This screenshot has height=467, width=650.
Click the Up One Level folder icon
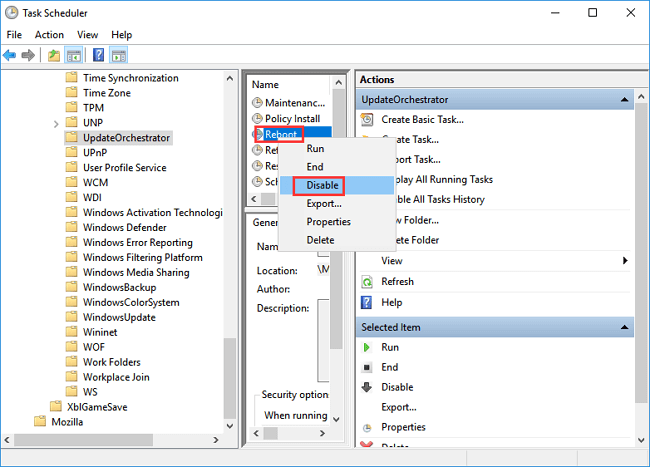point(54,55)
